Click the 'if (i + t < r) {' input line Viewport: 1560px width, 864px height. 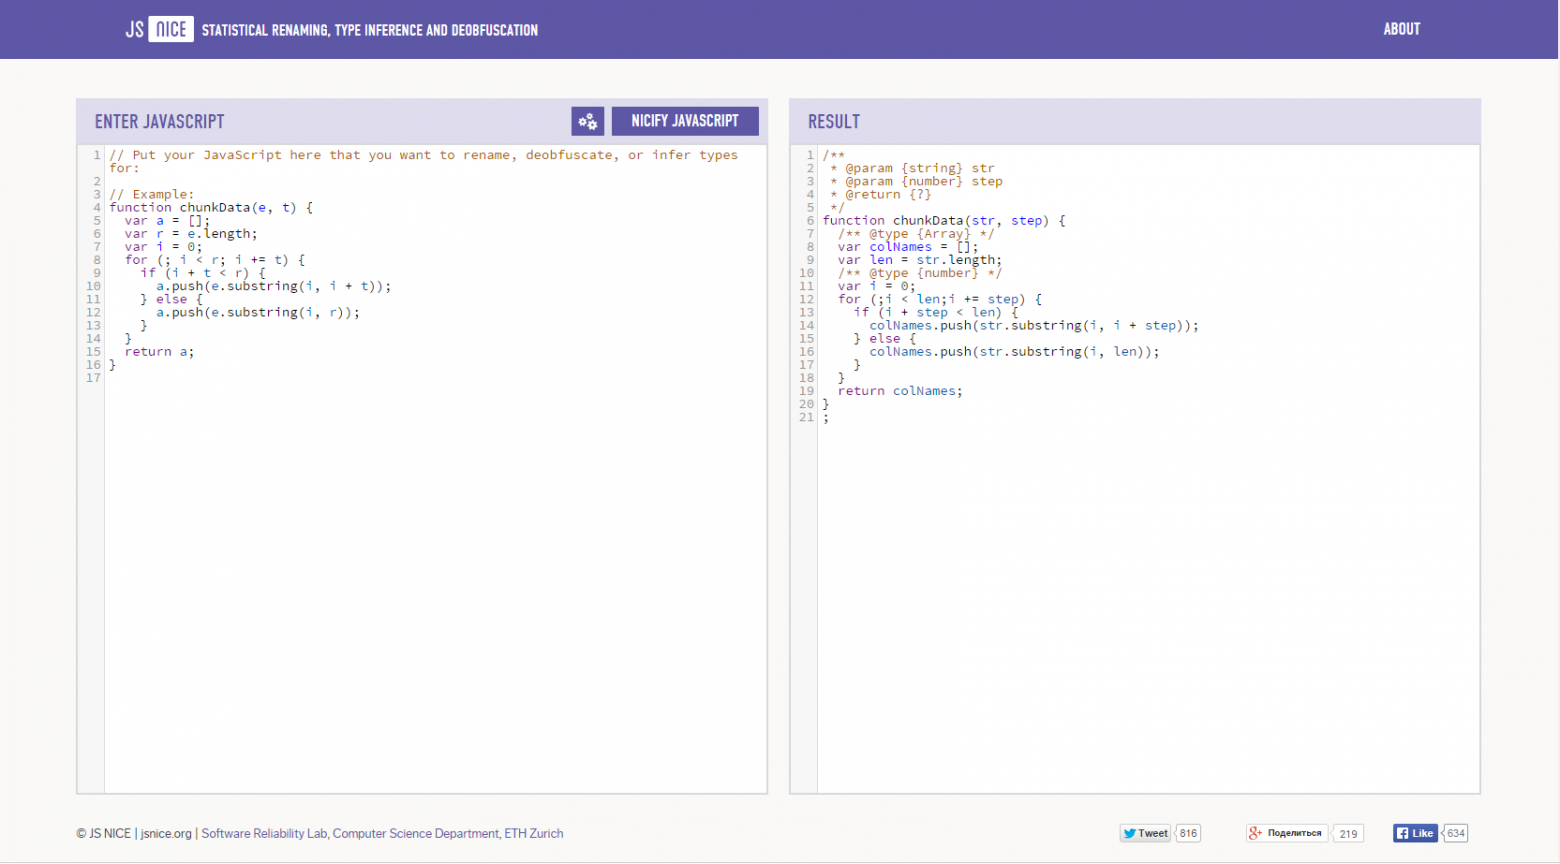(x=203, y=273)
